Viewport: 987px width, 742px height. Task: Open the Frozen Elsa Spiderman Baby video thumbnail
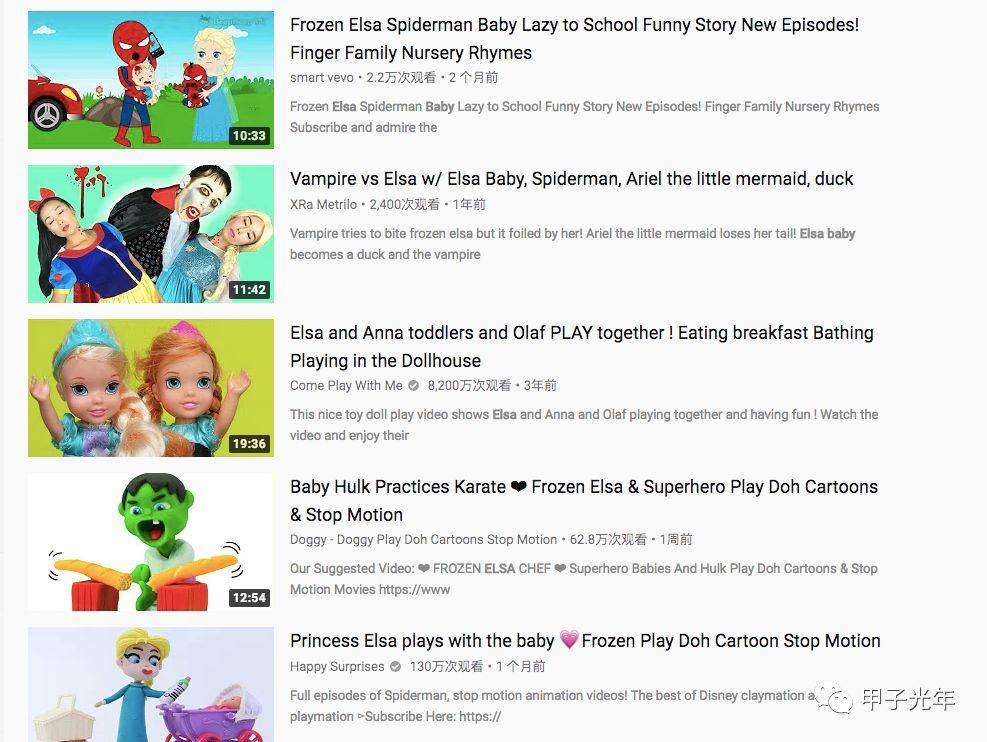coord(150,80)
